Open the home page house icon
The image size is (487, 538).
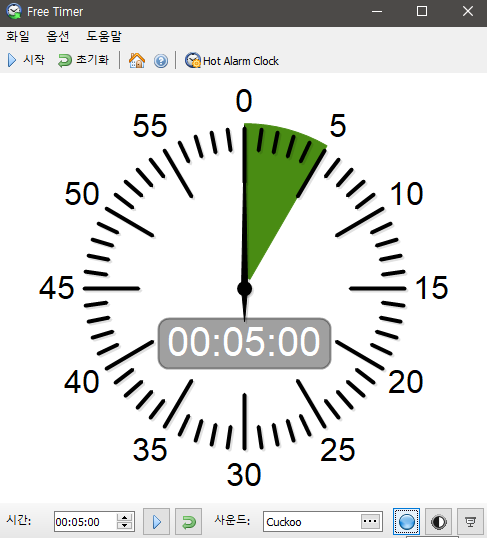coord(137,61)
